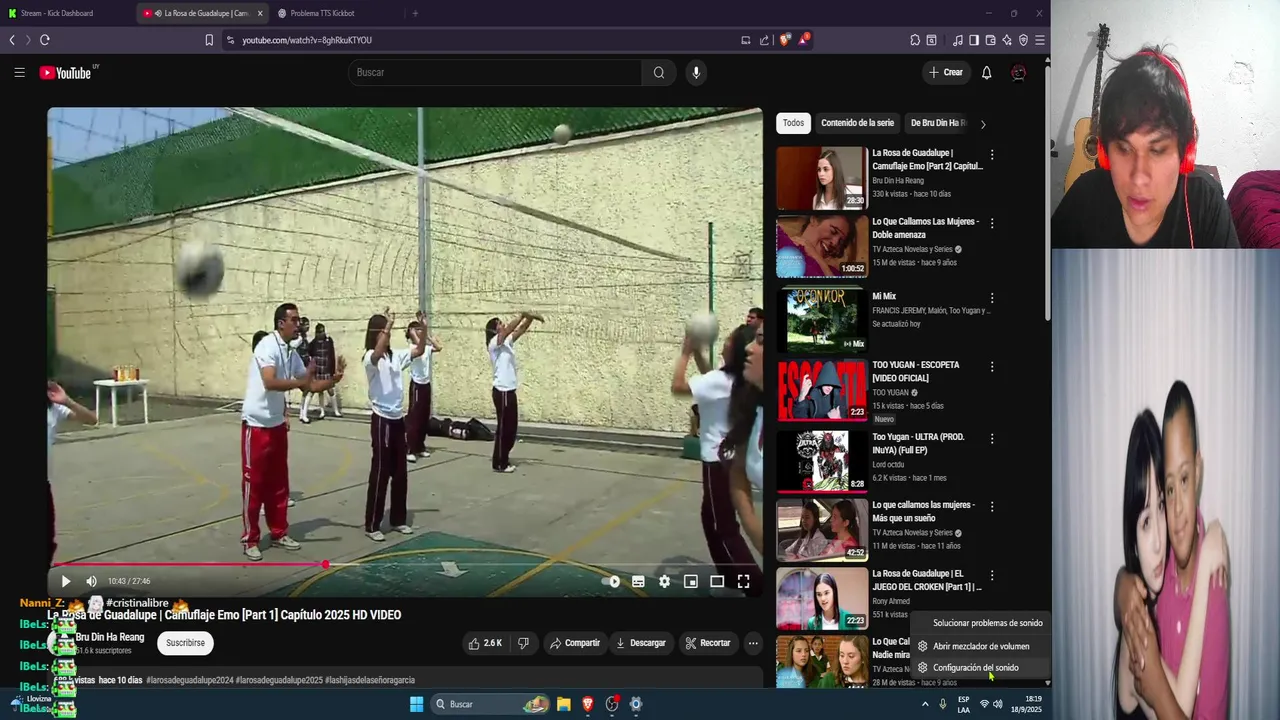The height and width of the screenshot is (720, 1280).
Task: Open the Brave VPN shield icon
Action: point(1023,40)
